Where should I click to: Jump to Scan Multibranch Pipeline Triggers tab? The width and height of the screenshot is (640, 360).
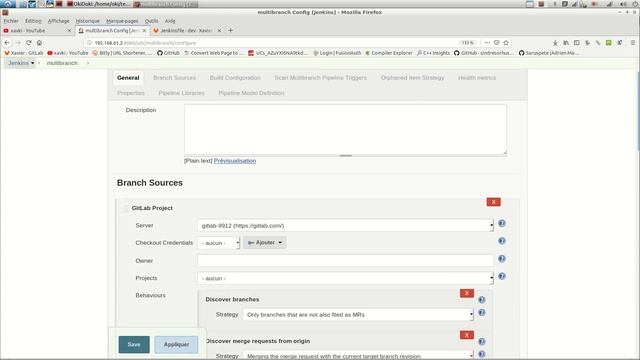320,78
